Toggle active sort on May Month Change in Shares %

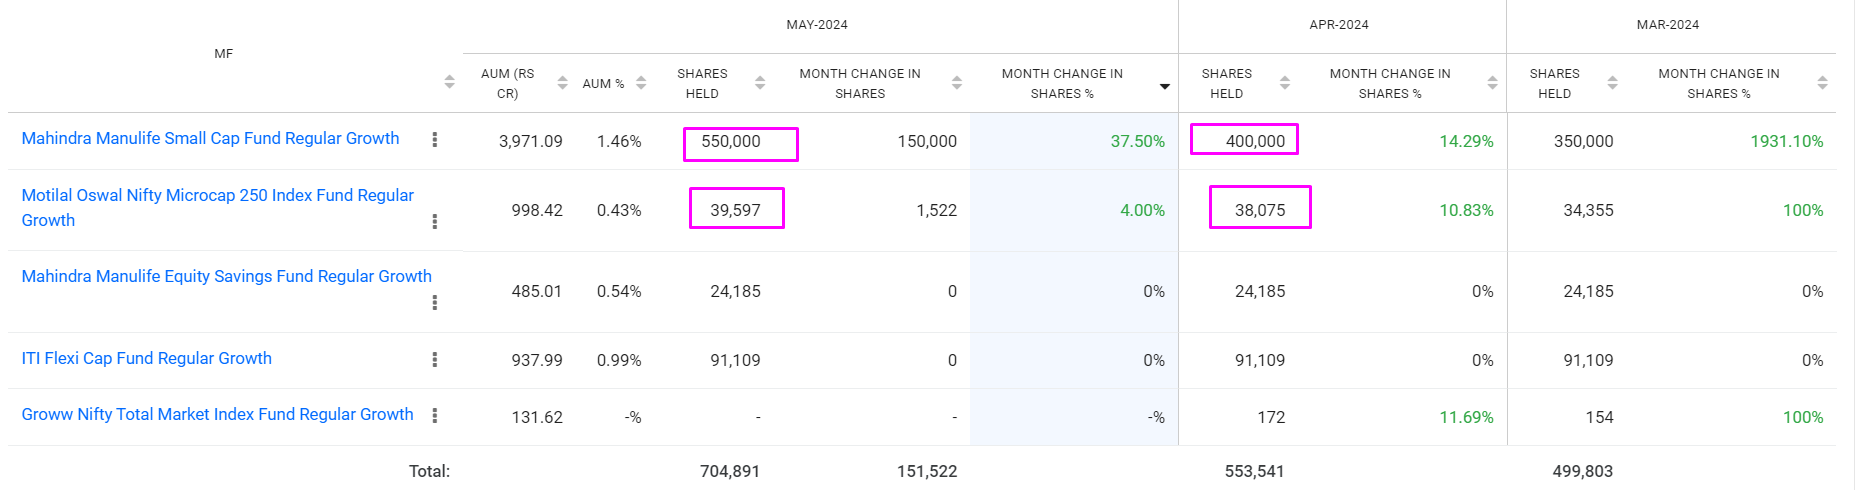[x=1164, y=86]
